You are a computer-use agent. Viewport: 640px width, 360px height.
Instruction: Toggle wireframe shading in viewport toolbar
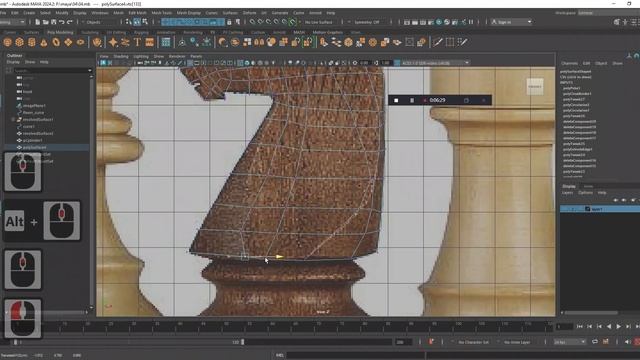tap(240, 63)
